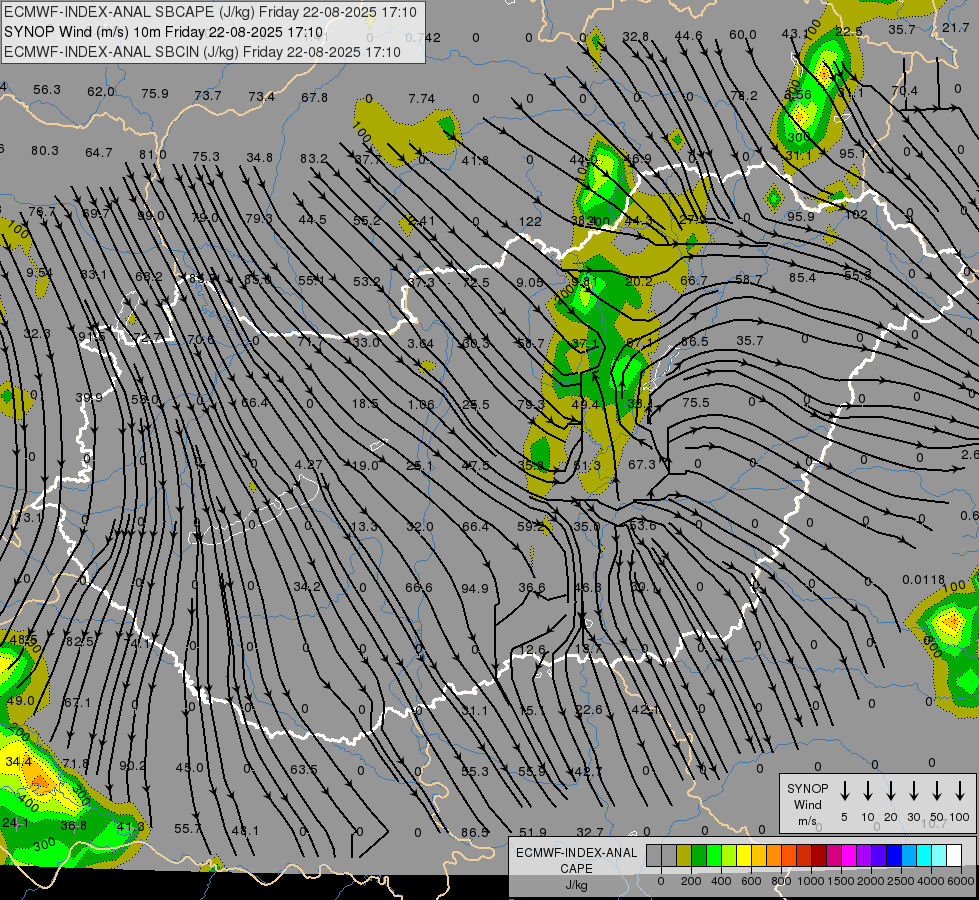Click the grid value 75.5
The height and width of the screenshot is (900, 979).
pos(696,403)
